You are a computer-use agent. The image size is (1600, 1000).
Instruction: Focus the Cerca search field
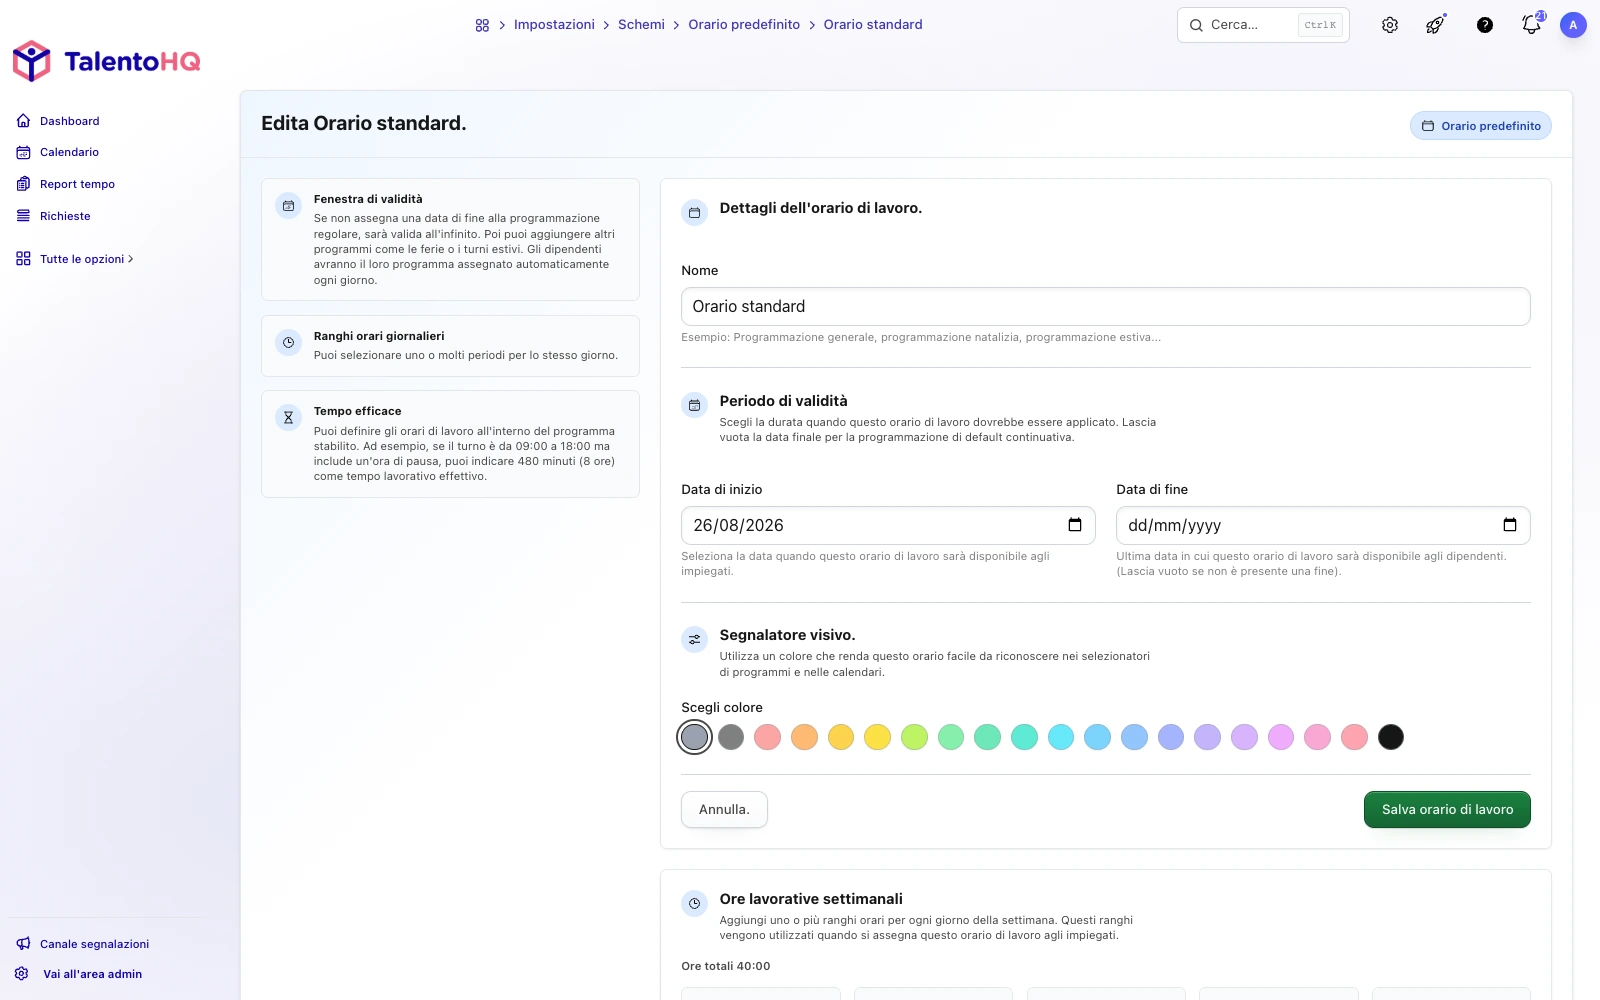tap(1263, 25)
